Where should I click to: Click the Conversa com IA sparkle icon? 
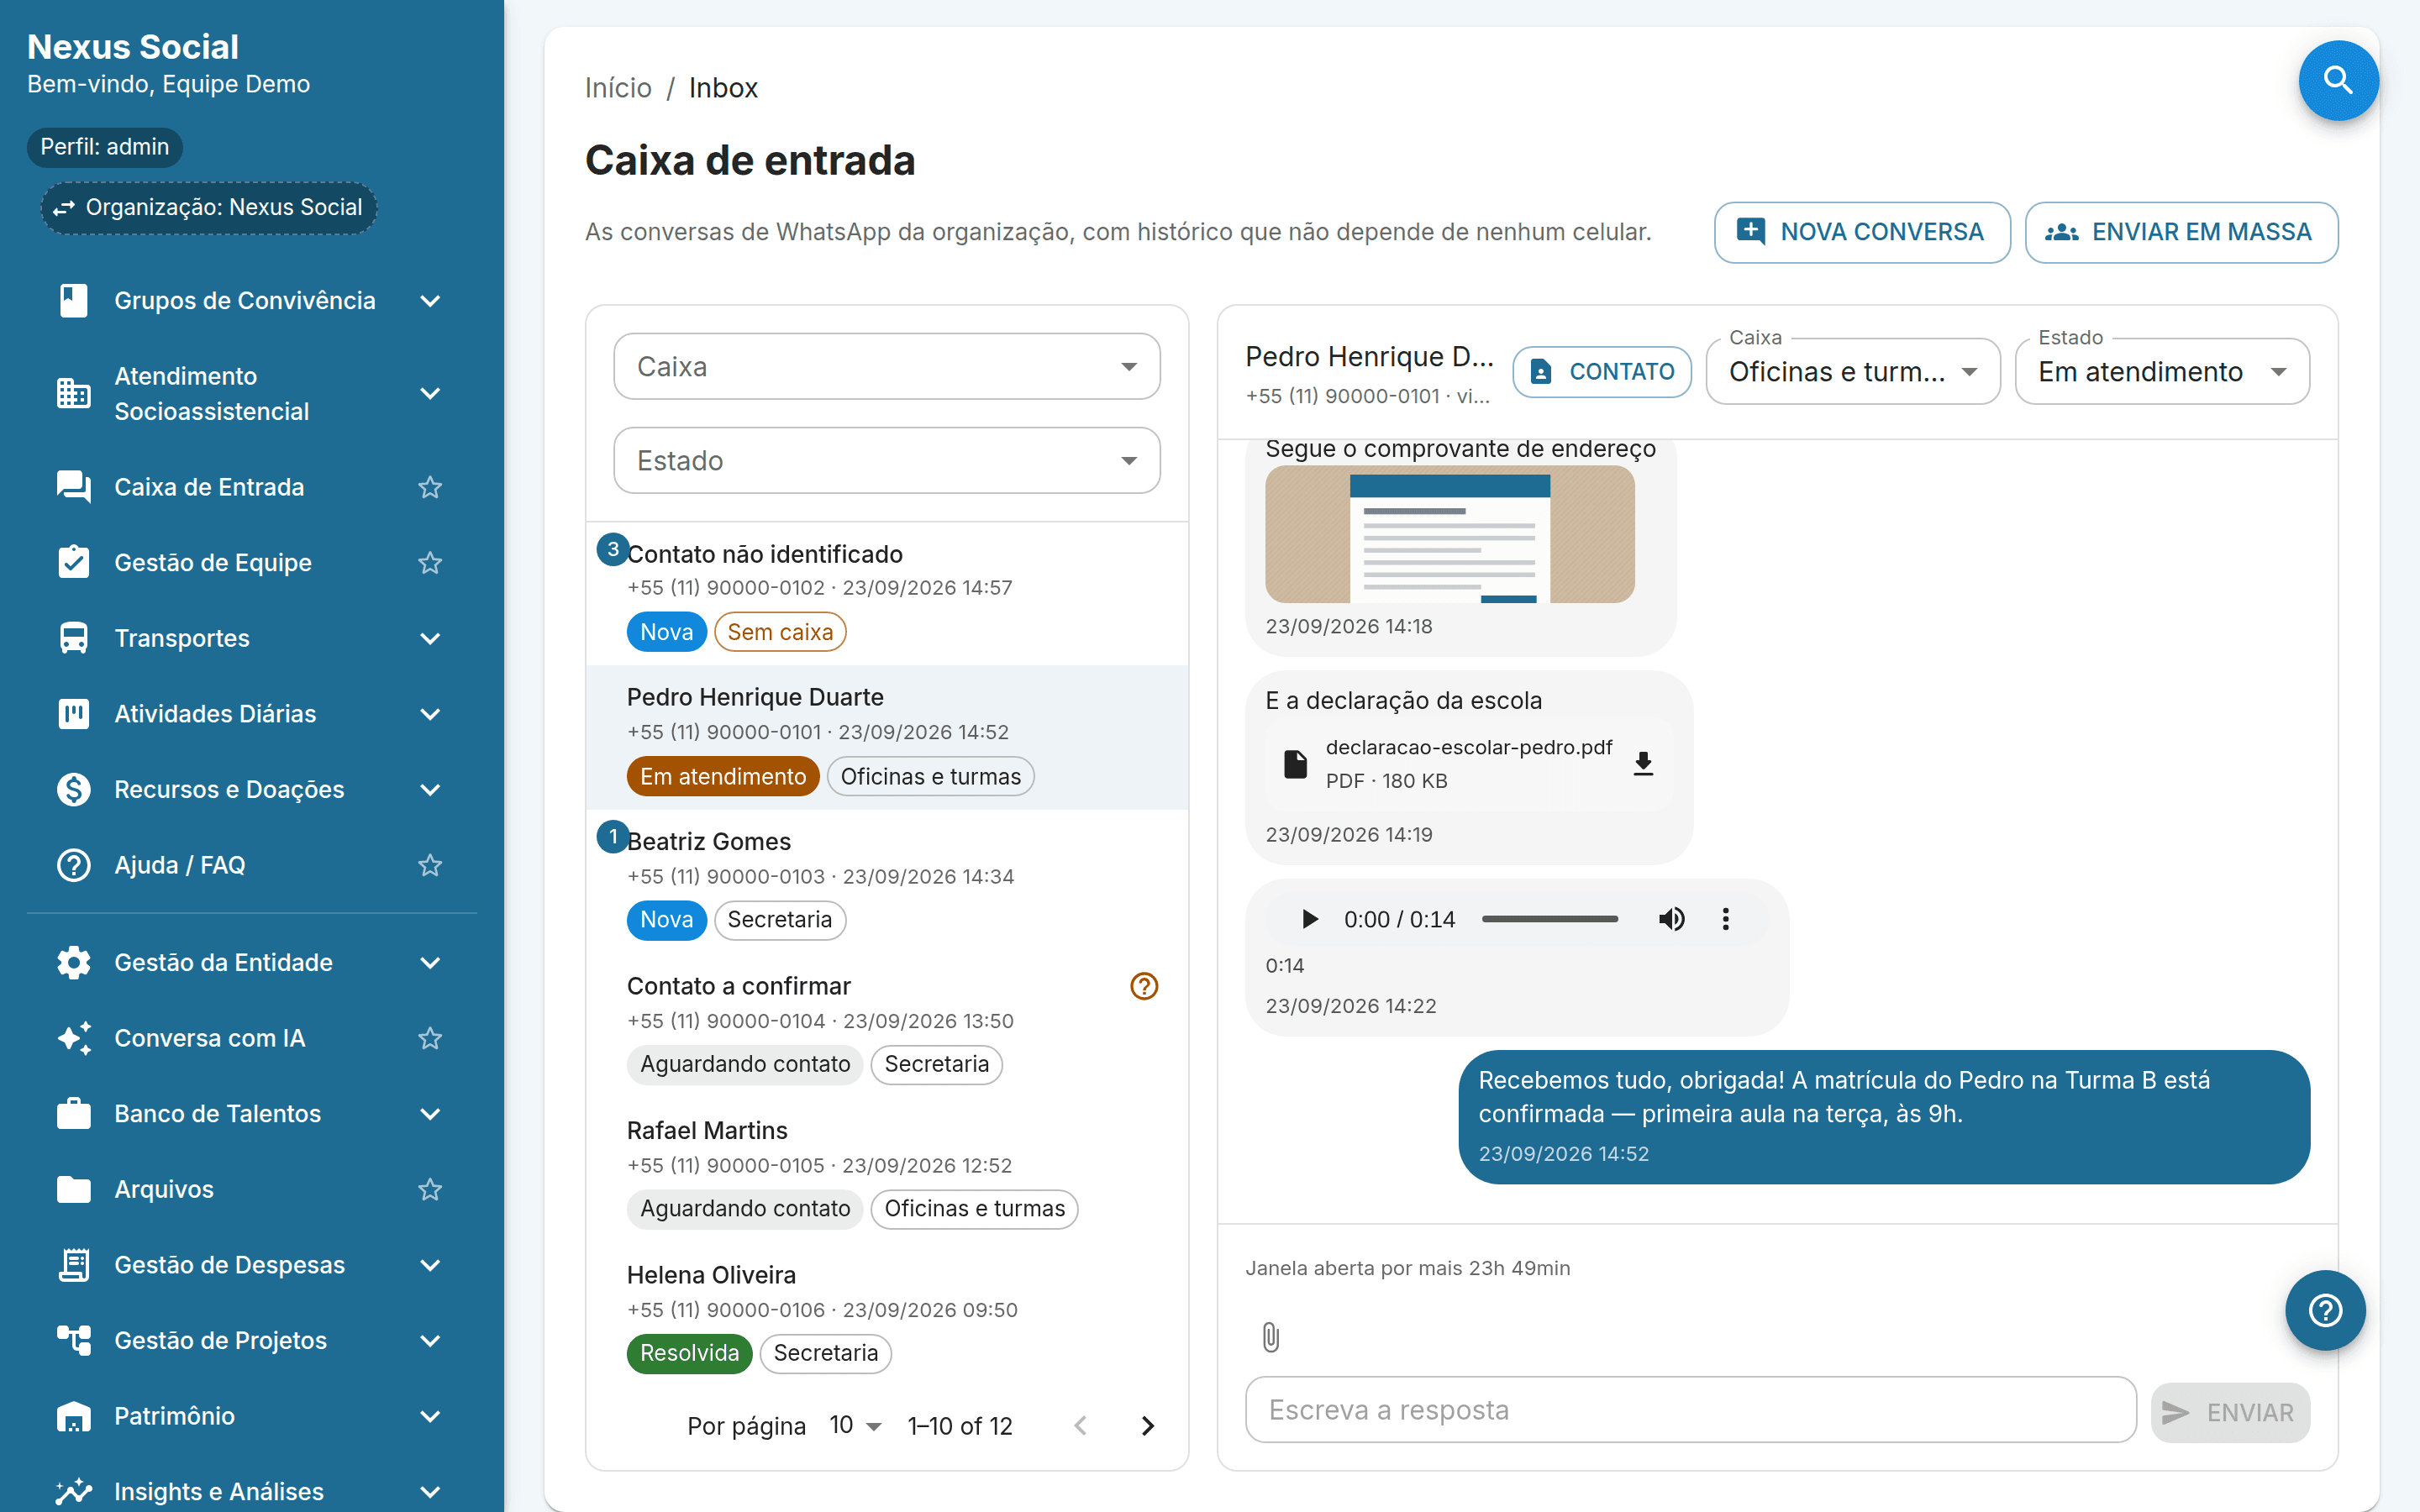[x=73, y=1038]
